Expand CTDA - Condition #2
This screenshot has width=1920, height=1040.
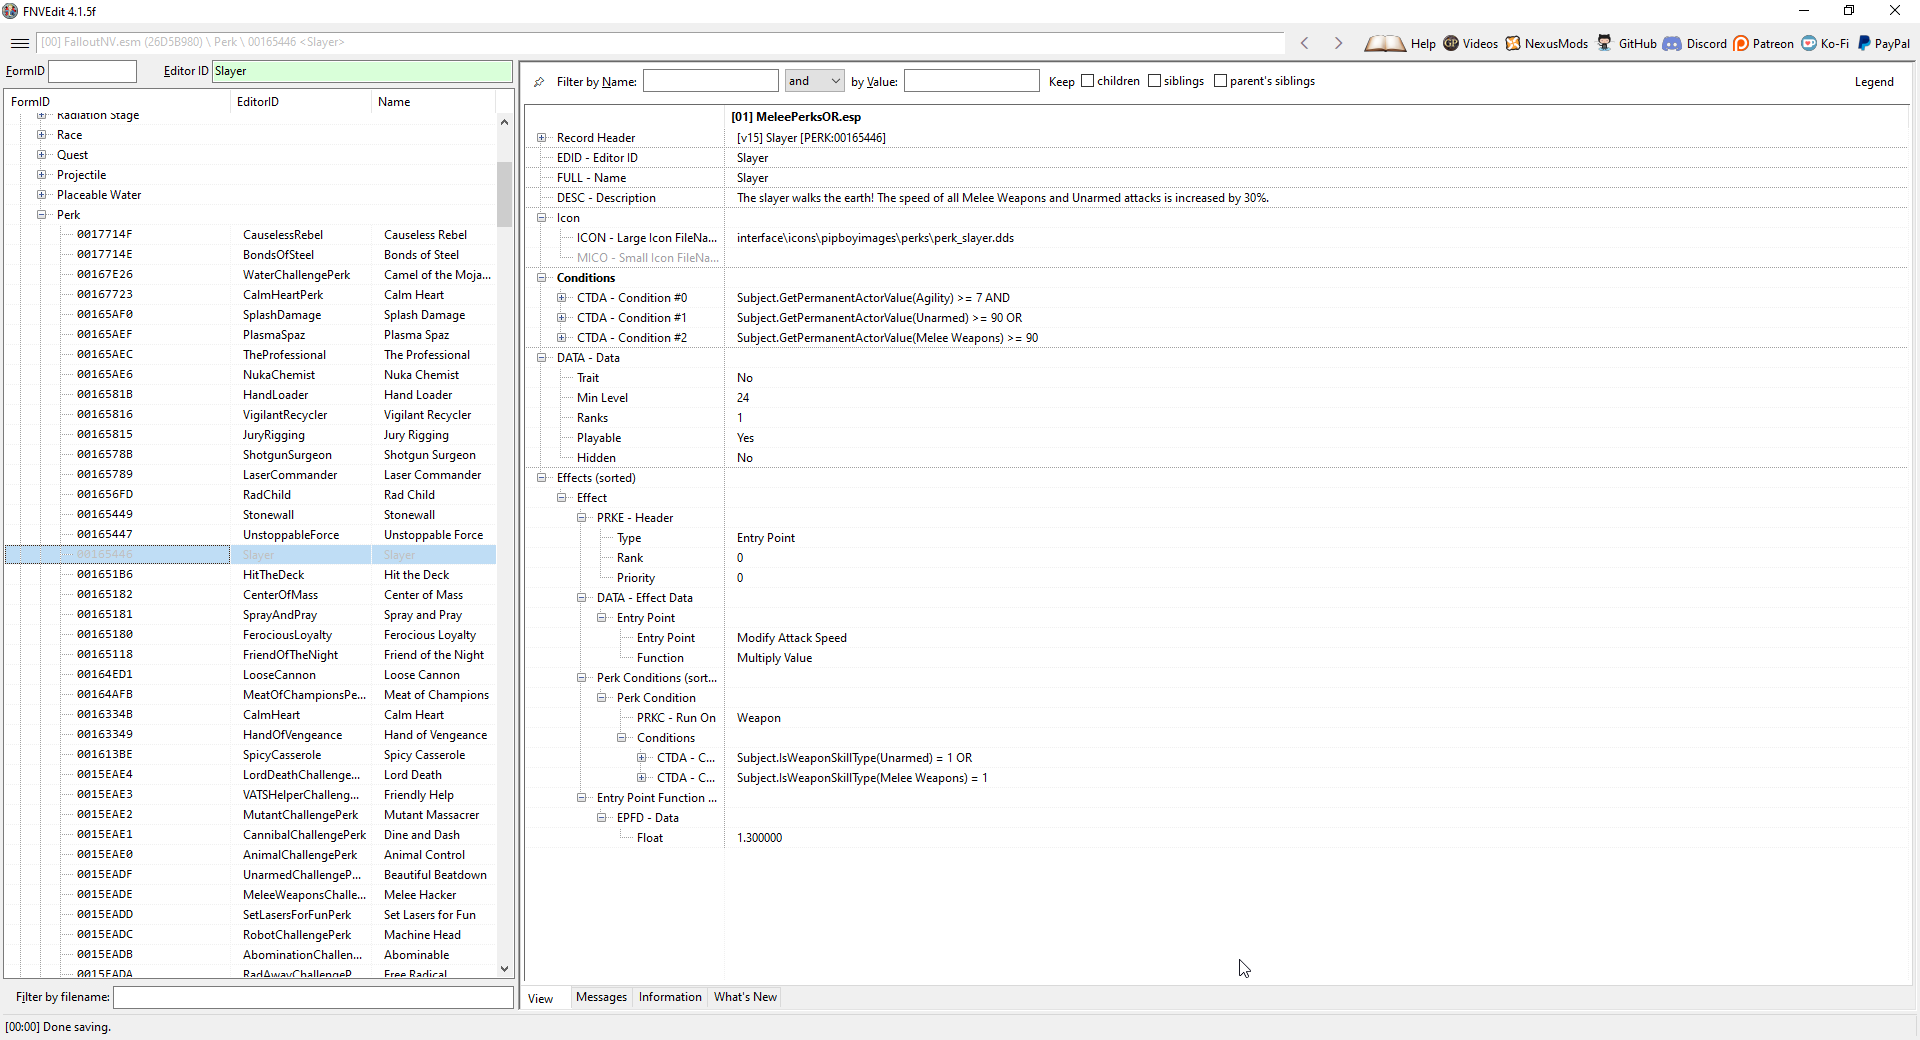point(562,338)
